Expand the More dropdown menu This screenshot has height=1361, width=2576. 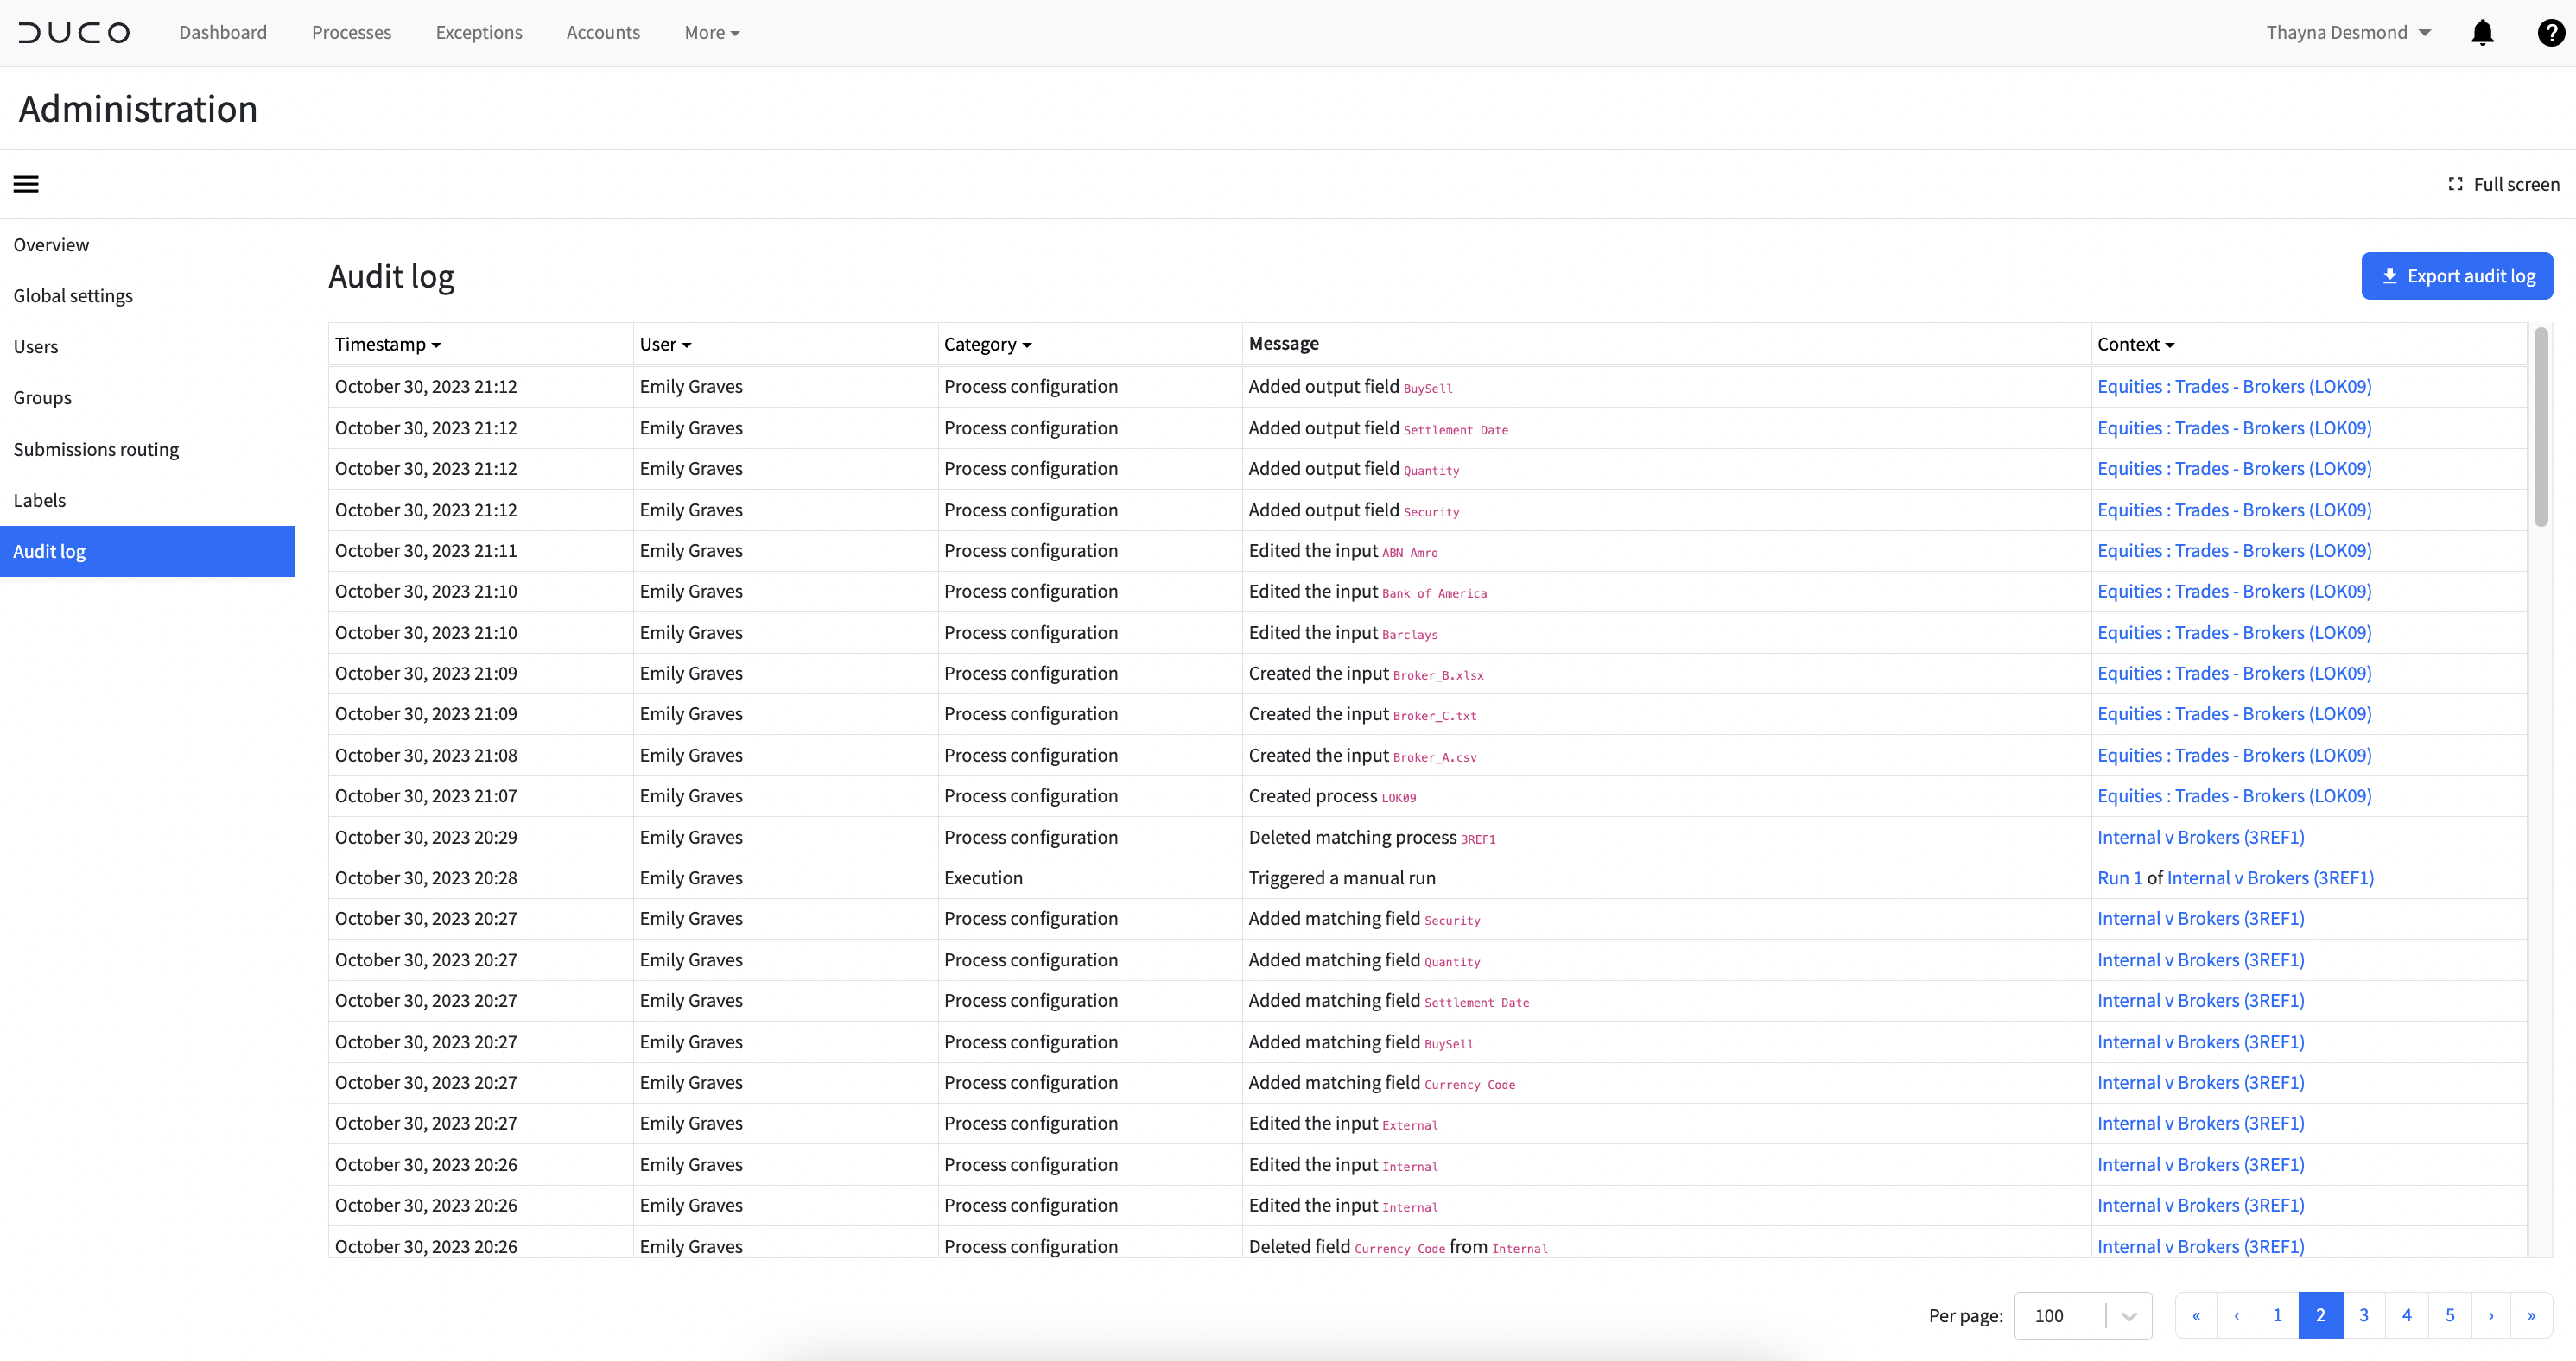tap(712, 33)
